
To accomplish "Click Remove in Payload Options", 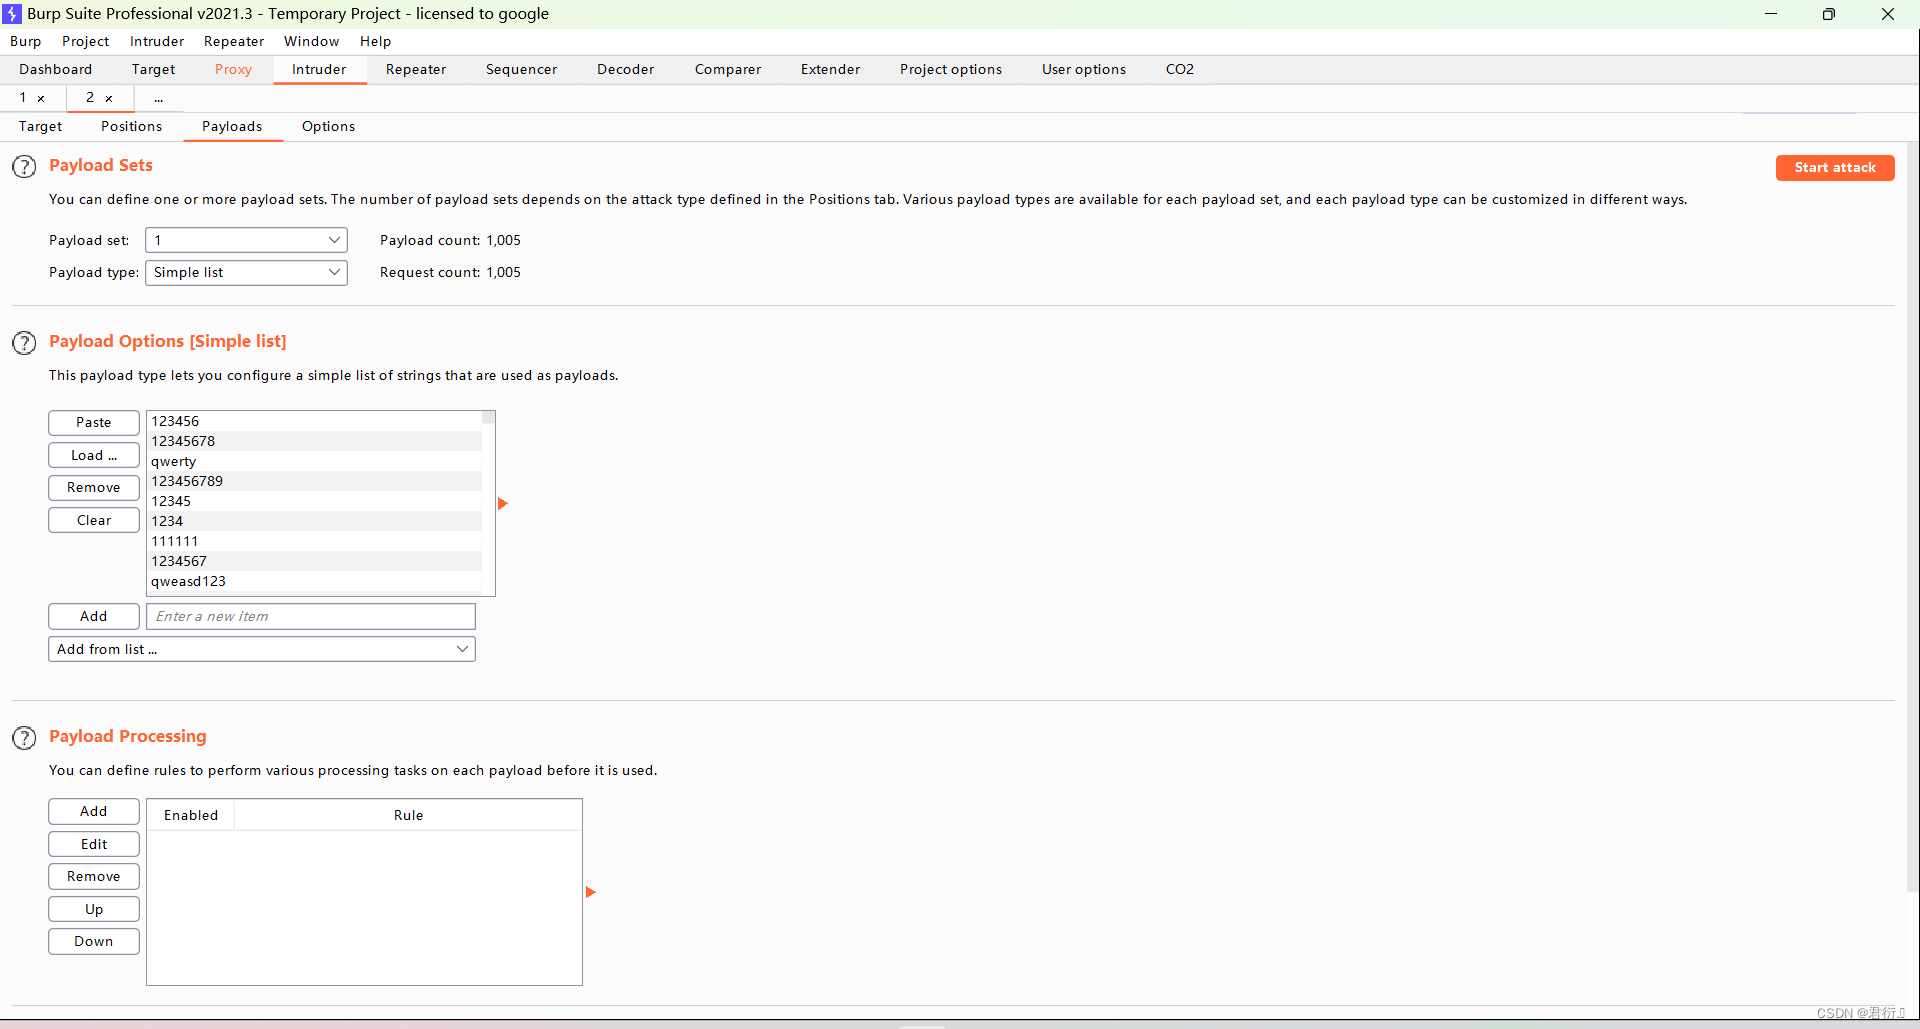I will pyautogui.click(x=94, y=488).
